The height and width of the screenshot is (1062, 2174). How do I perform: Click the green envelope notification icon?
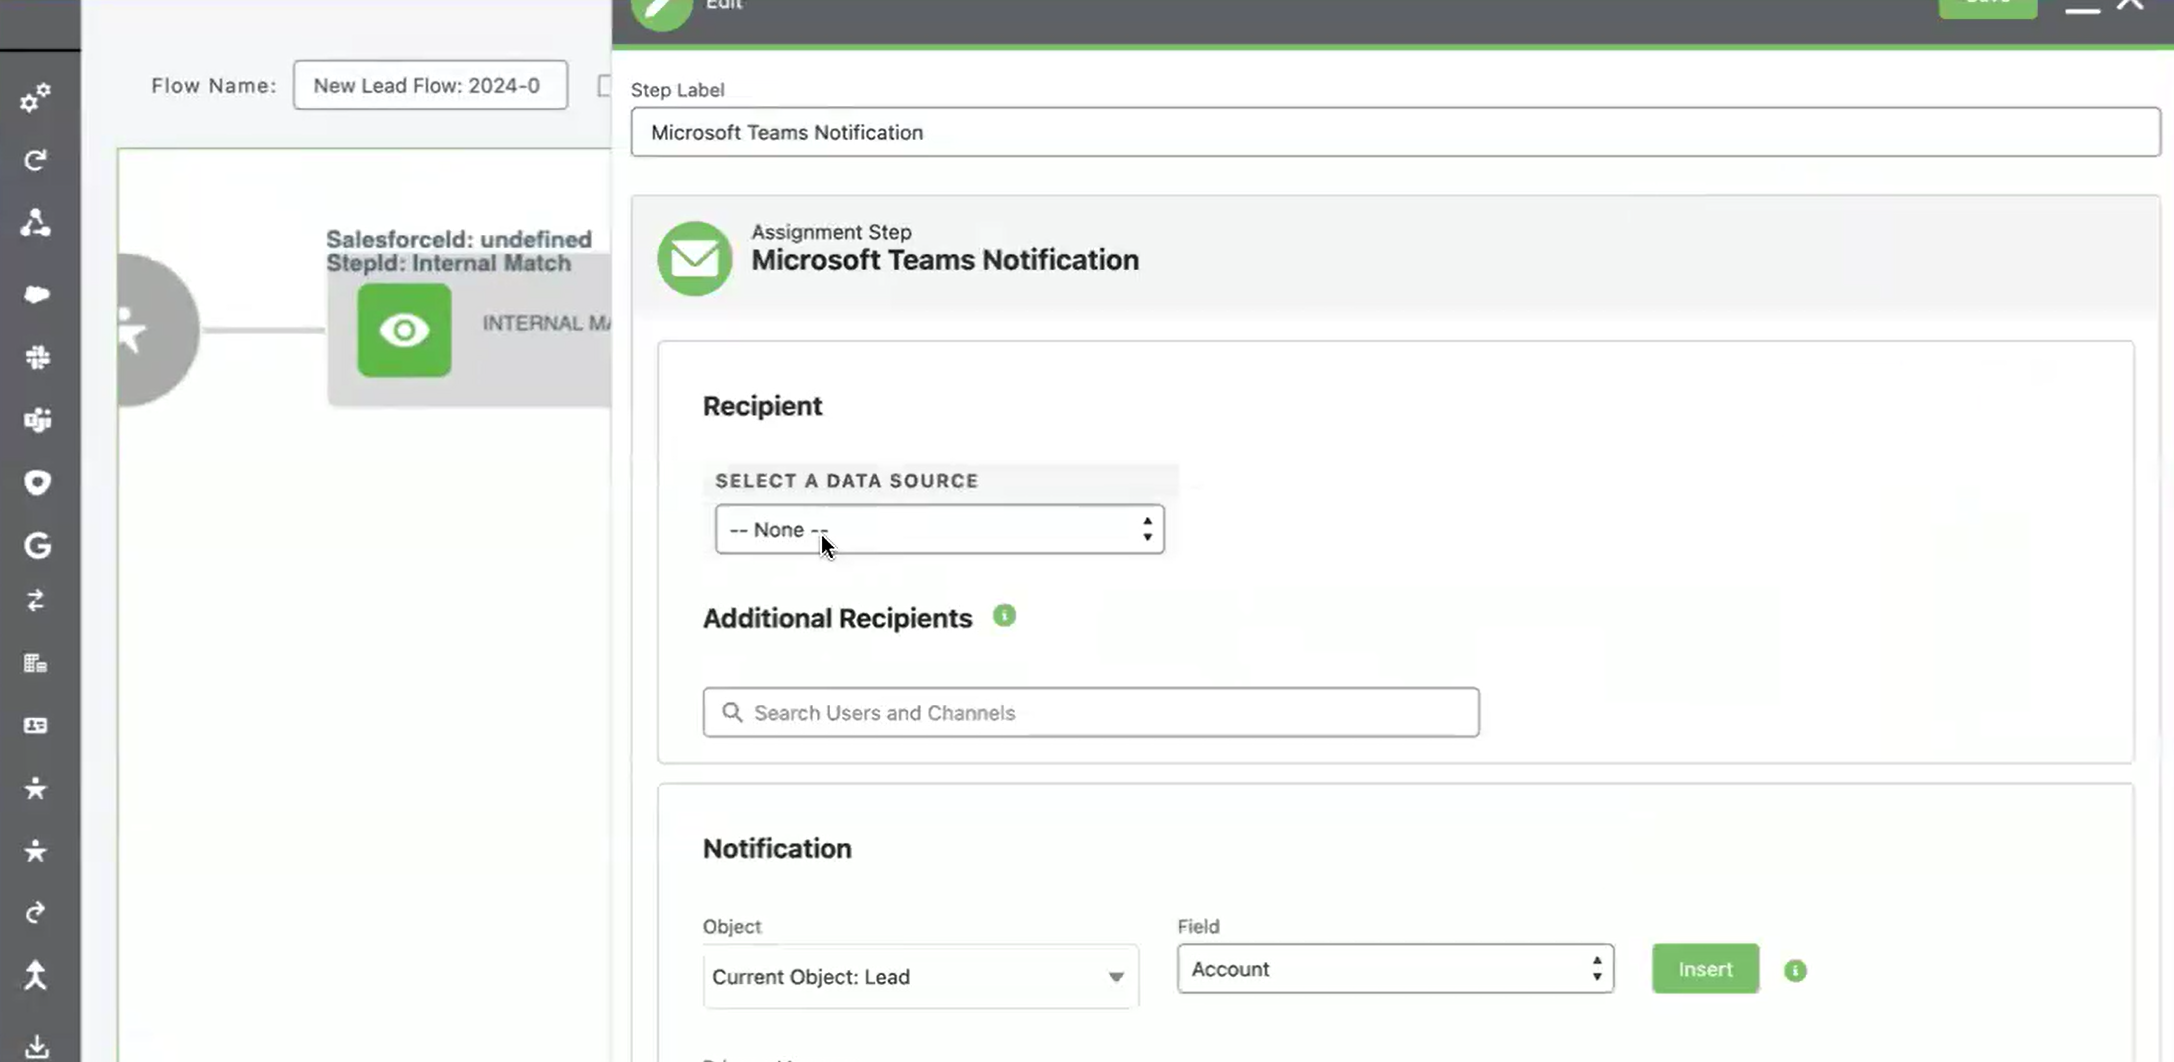[695, 258]
